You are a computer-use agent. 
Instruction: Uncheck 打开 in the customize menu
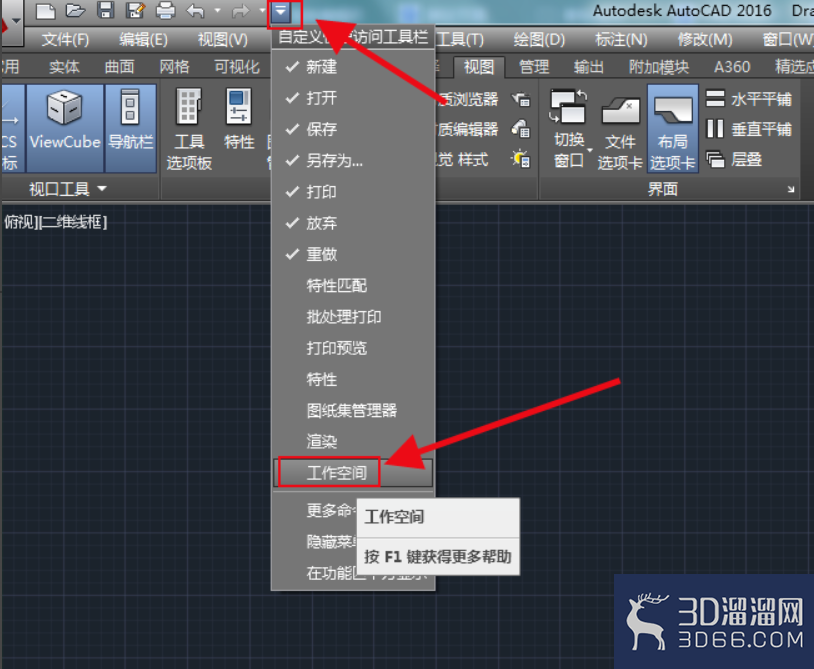pos(353,98)
